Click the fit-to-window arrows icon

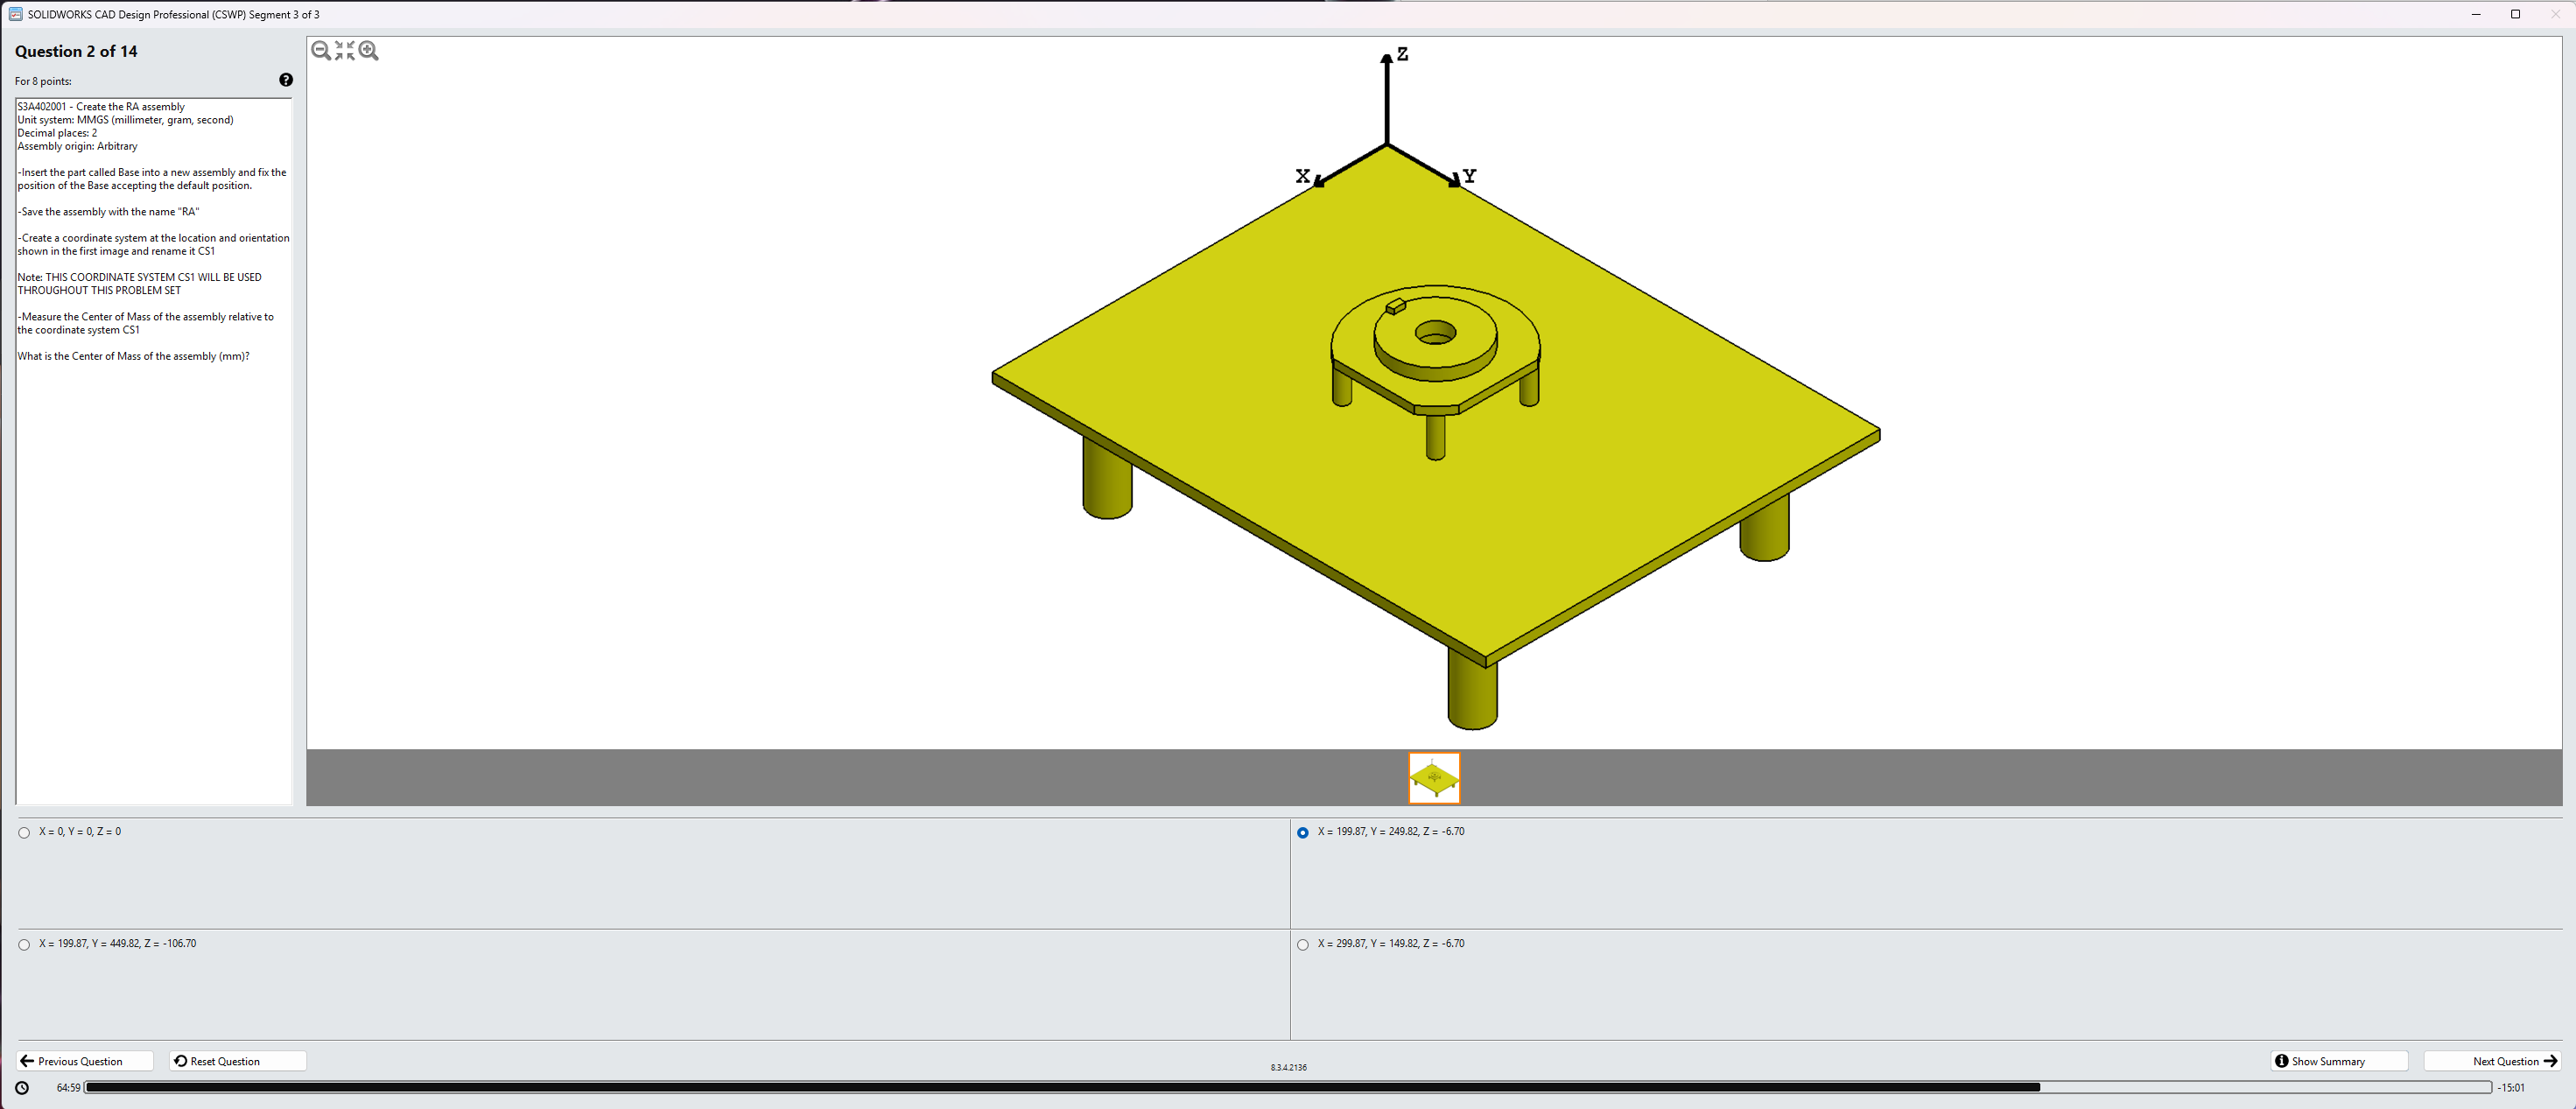(345, 51)
